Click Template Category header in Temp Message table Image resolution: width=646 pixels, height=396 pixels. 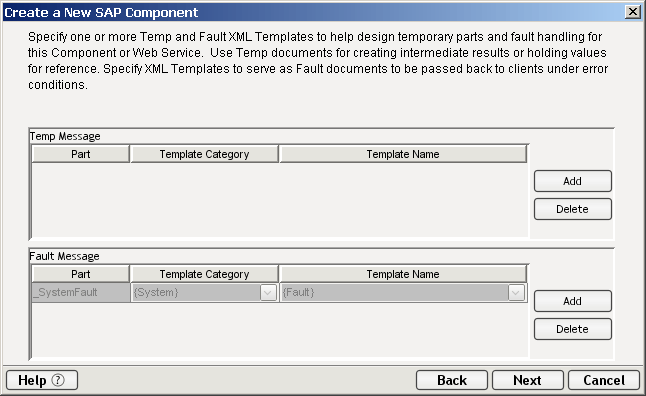(x=204, y=154)
